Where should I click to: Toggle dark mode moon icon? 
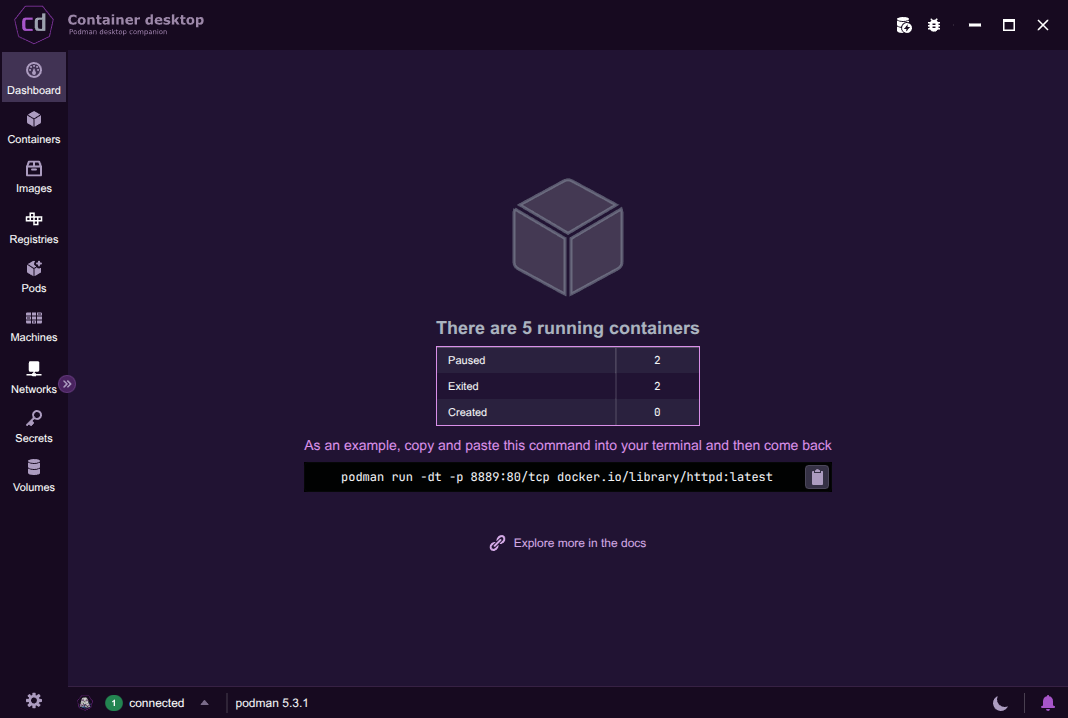point(1000,703)
